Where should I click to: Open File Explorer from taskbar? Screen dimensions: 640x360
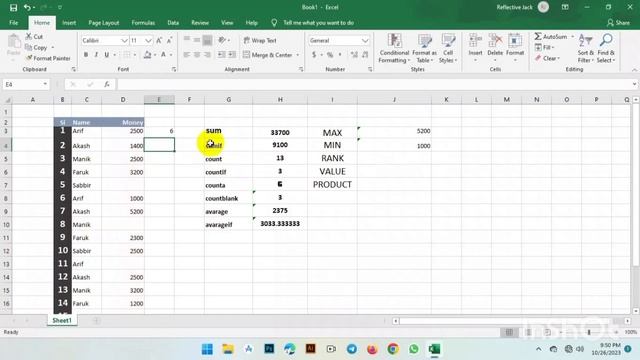click(228, 349)
